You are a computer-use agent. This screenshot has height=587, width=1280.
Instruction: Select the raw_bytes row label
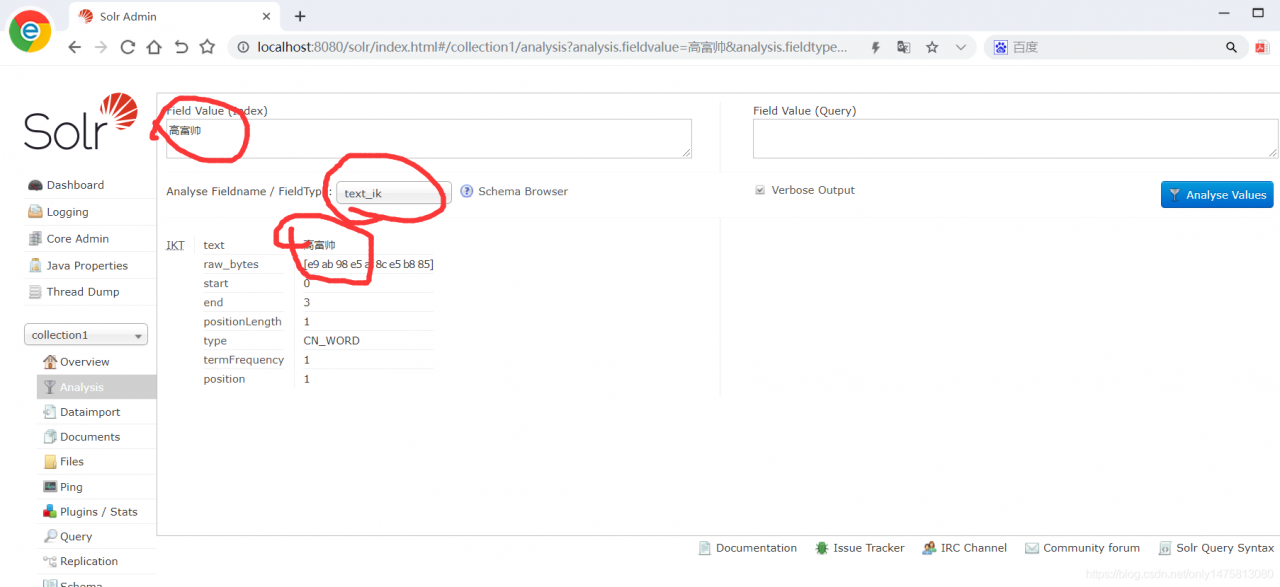click(x=231, y=264)
